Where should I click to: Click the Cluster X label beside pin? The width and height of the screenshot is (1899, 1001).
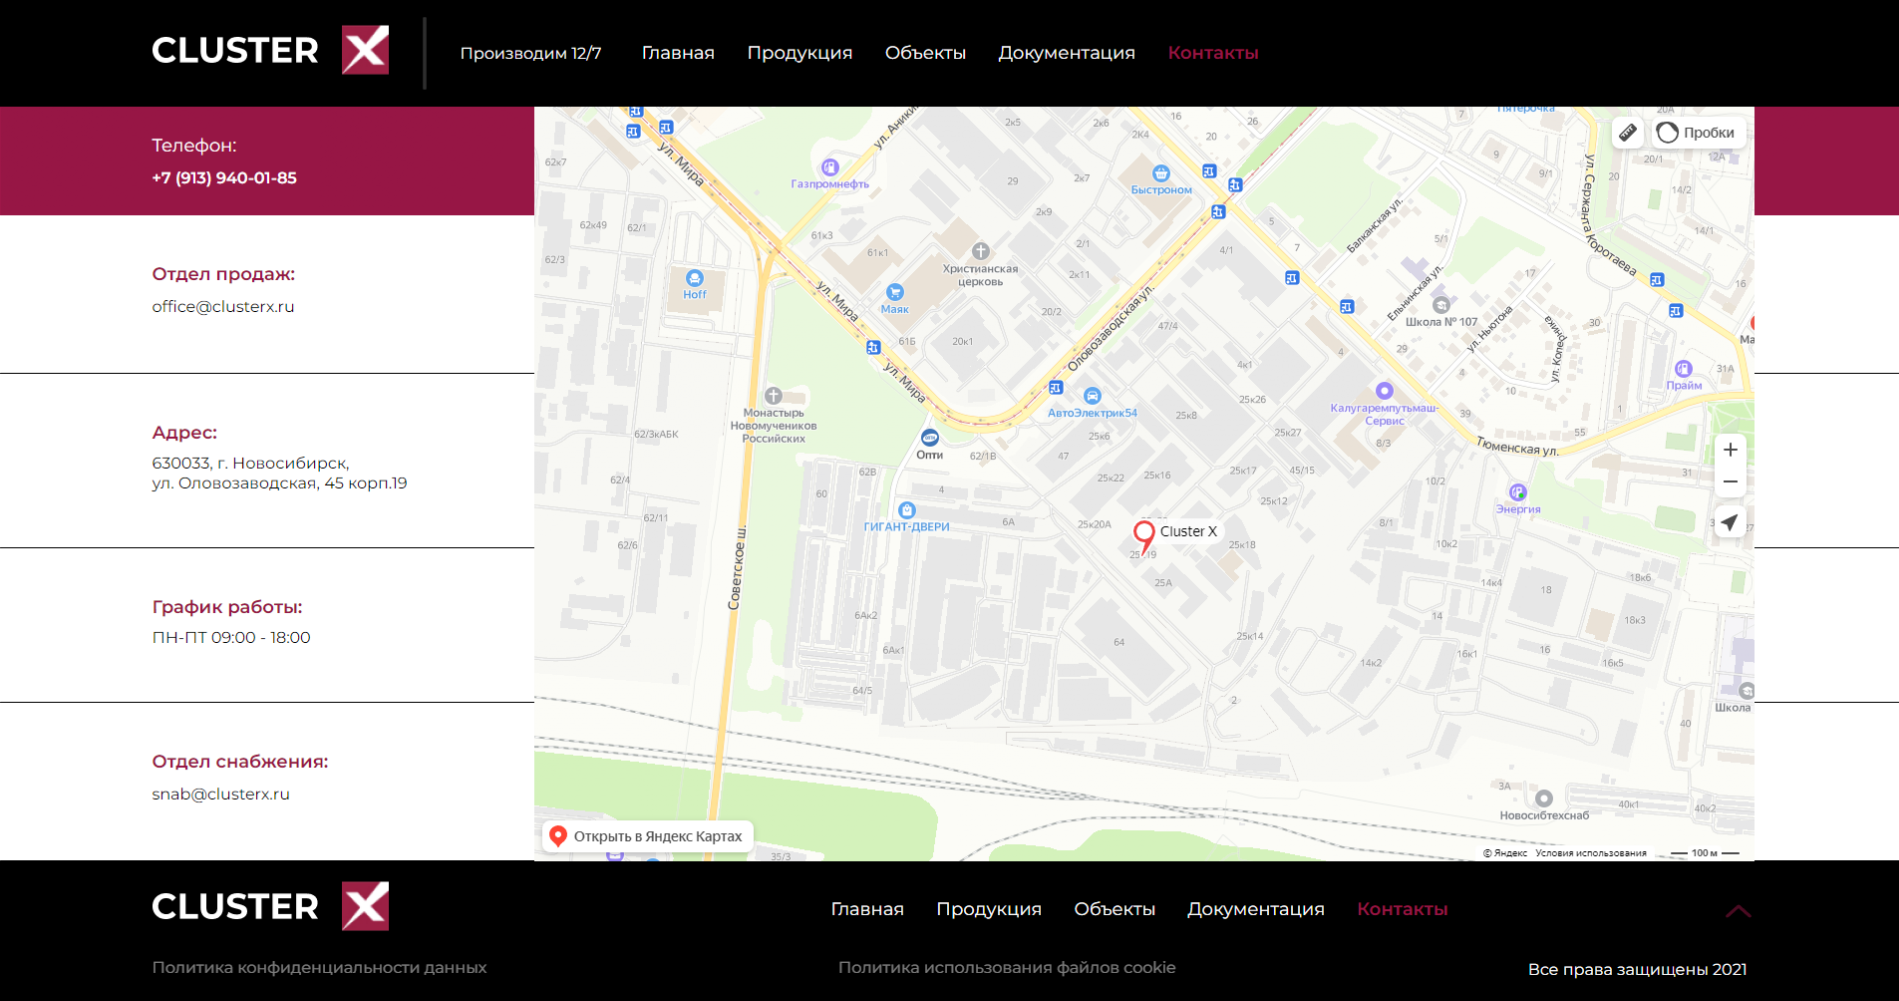[x=1188, y=531]
